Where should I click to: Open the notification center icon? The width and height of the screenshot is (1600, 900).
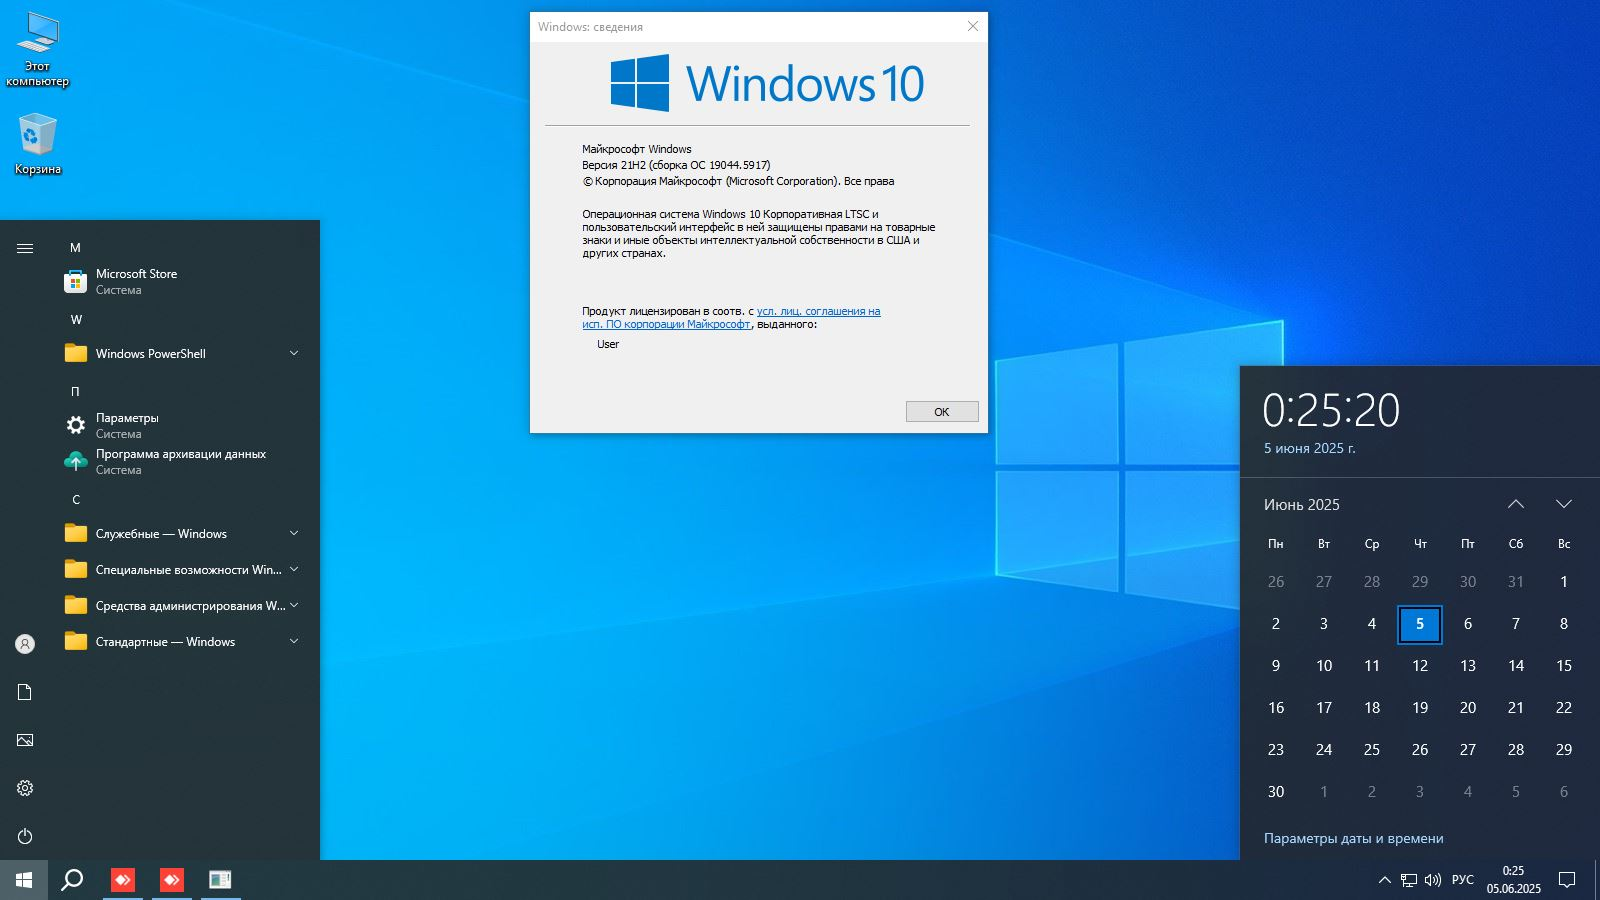(1567, 880)
